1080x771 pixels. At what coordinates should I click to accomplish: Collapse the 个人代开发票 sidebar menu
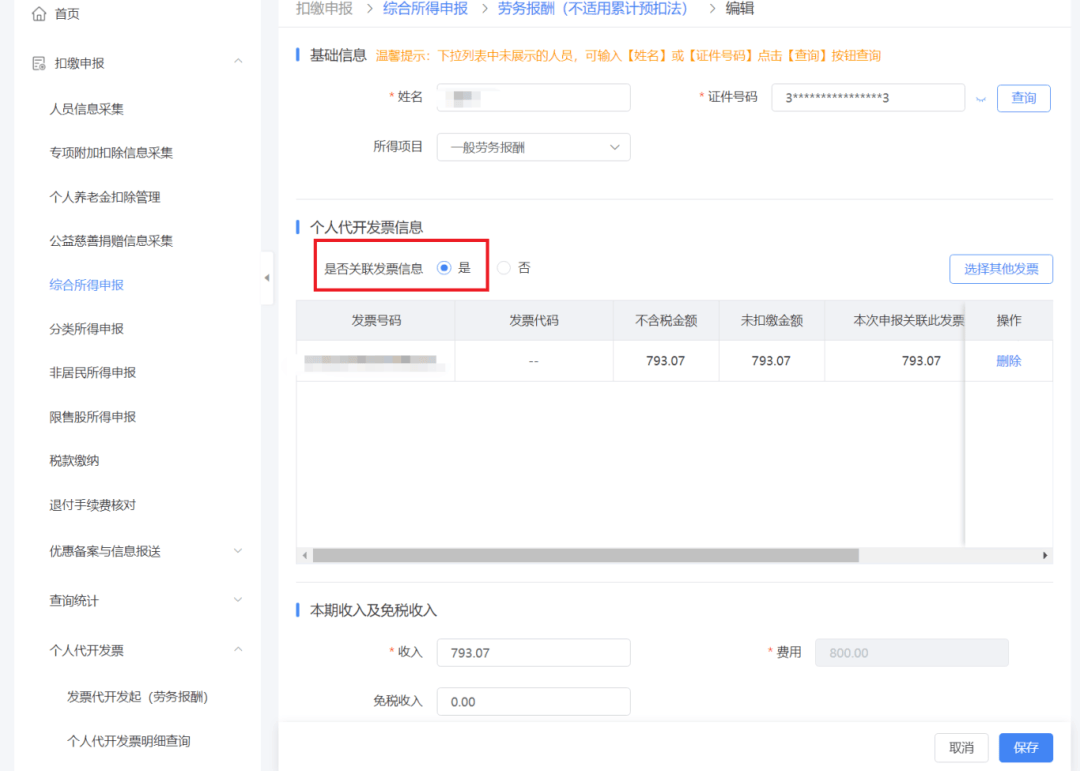(x=238, y=650)
